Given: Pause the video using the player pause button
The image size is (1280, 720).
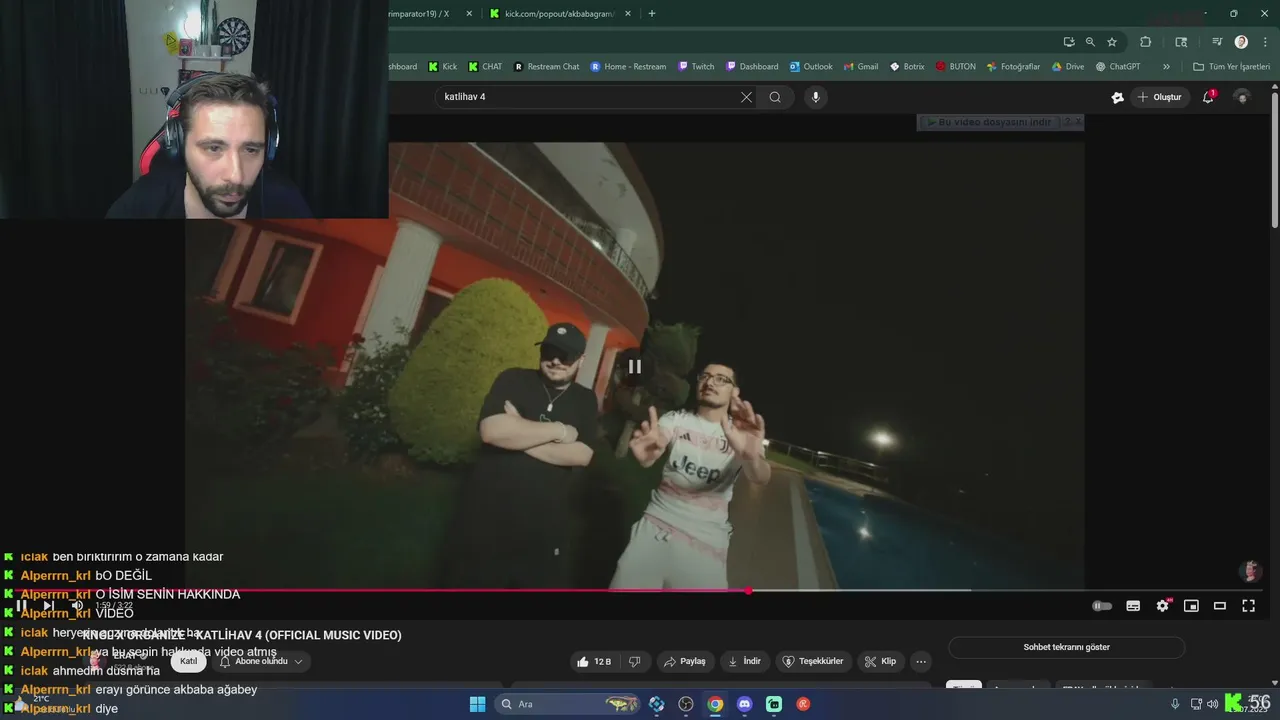Looking at the screenshot, I should coord(21,606).
